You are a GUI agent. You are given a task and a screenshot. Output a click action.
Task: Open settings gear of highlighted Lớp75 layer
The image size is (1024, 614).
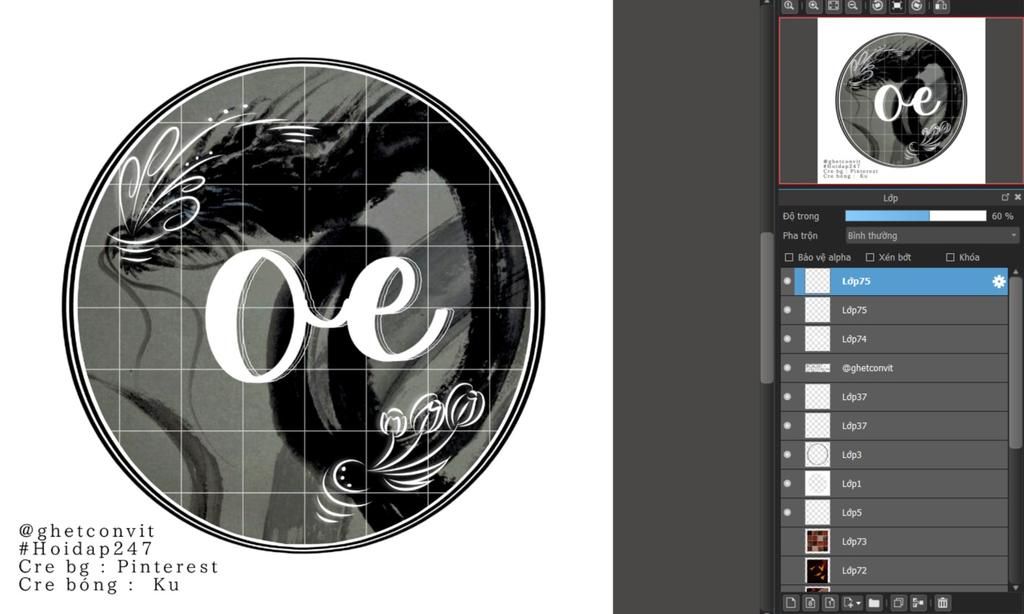coord(999,281)
